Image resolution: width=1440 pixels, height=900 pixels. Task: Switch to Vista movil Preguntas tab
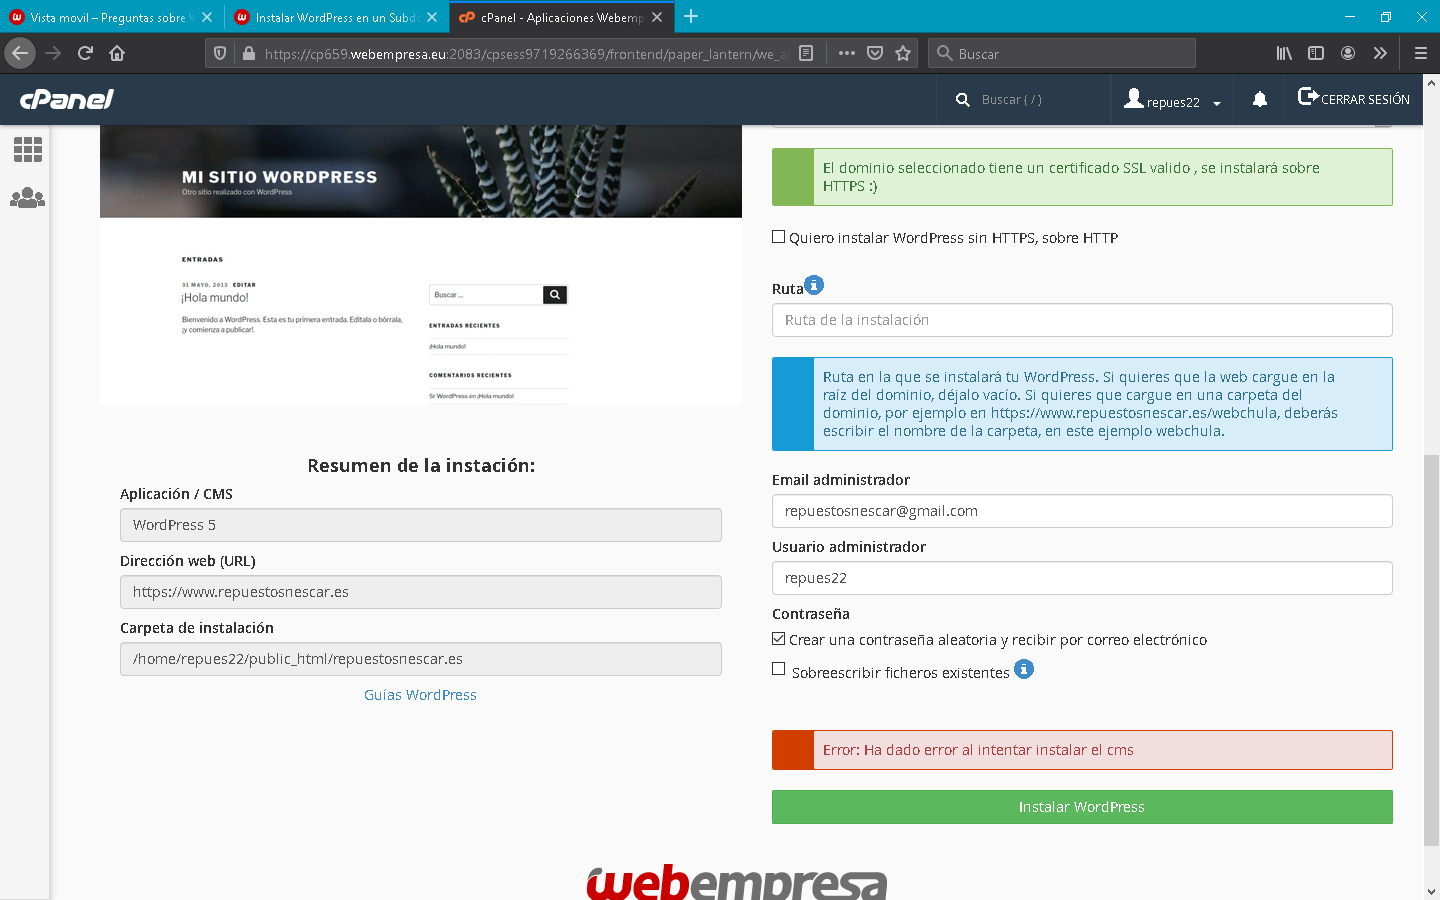[x=111, y=17]
